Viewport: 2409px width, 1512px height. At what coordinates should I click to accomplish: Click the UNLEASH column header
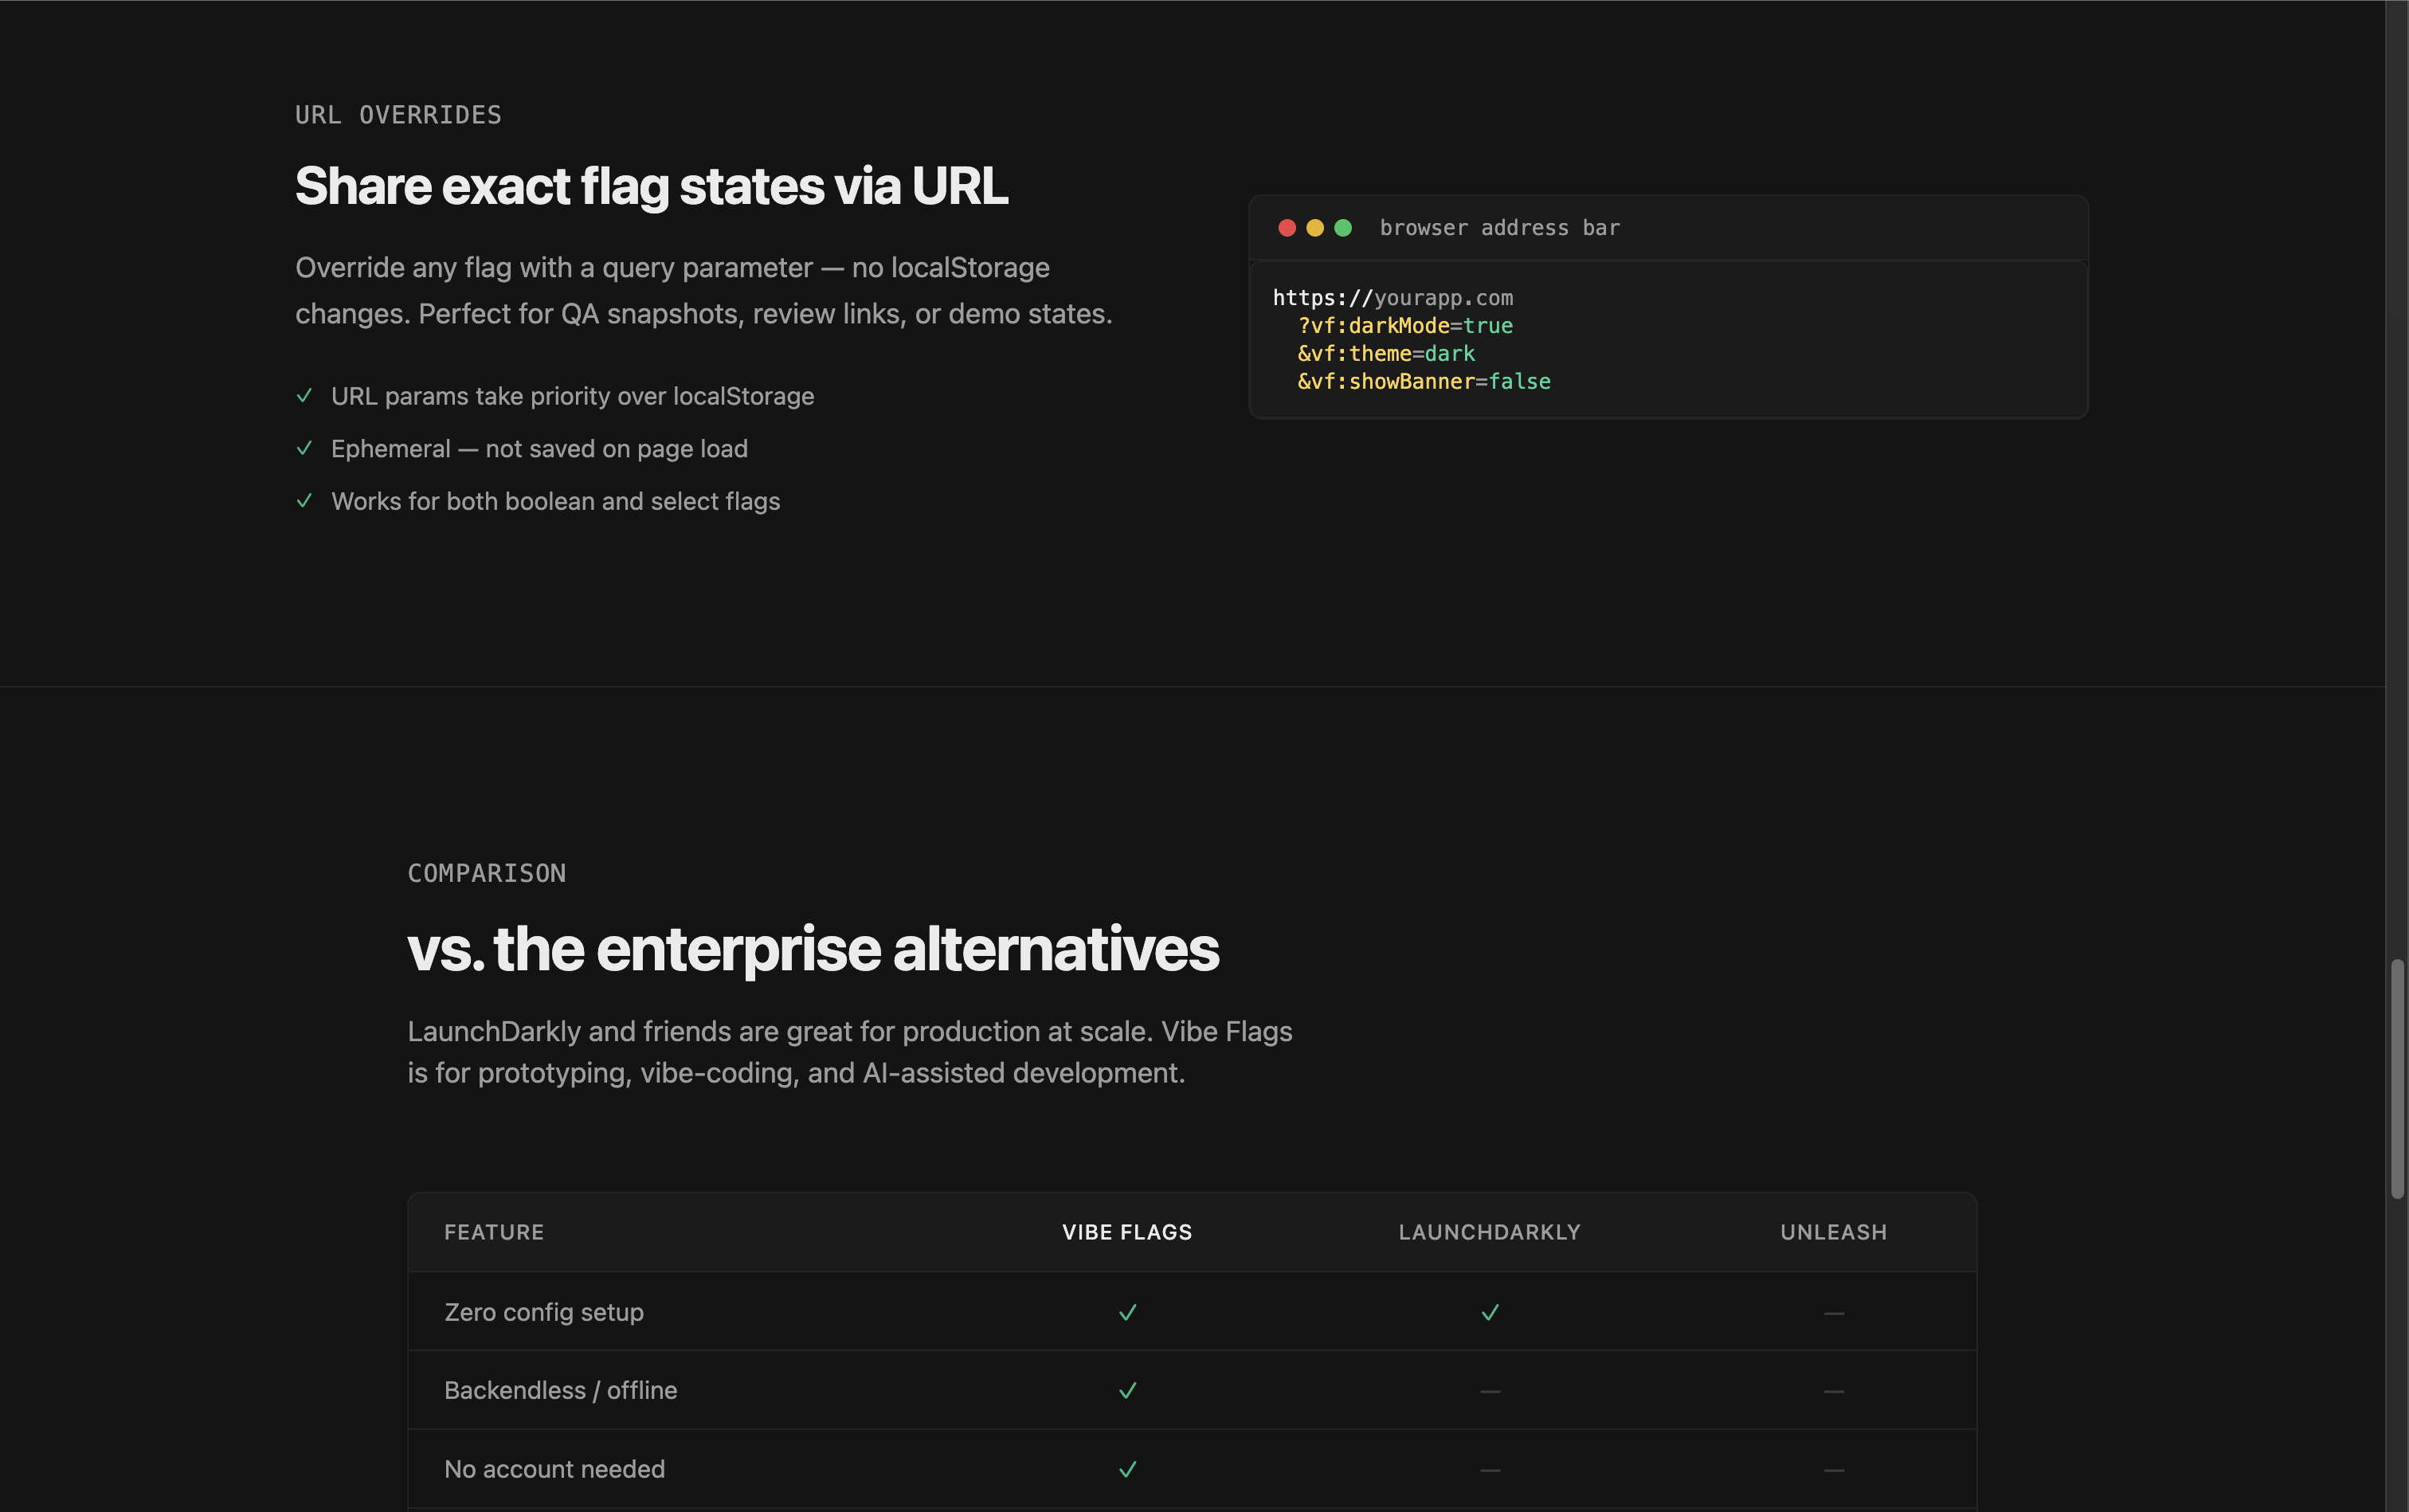1833,1232
